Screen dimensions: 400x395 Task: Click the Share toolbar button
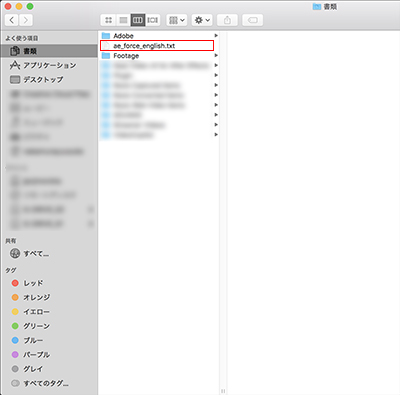tap(227, 20)
